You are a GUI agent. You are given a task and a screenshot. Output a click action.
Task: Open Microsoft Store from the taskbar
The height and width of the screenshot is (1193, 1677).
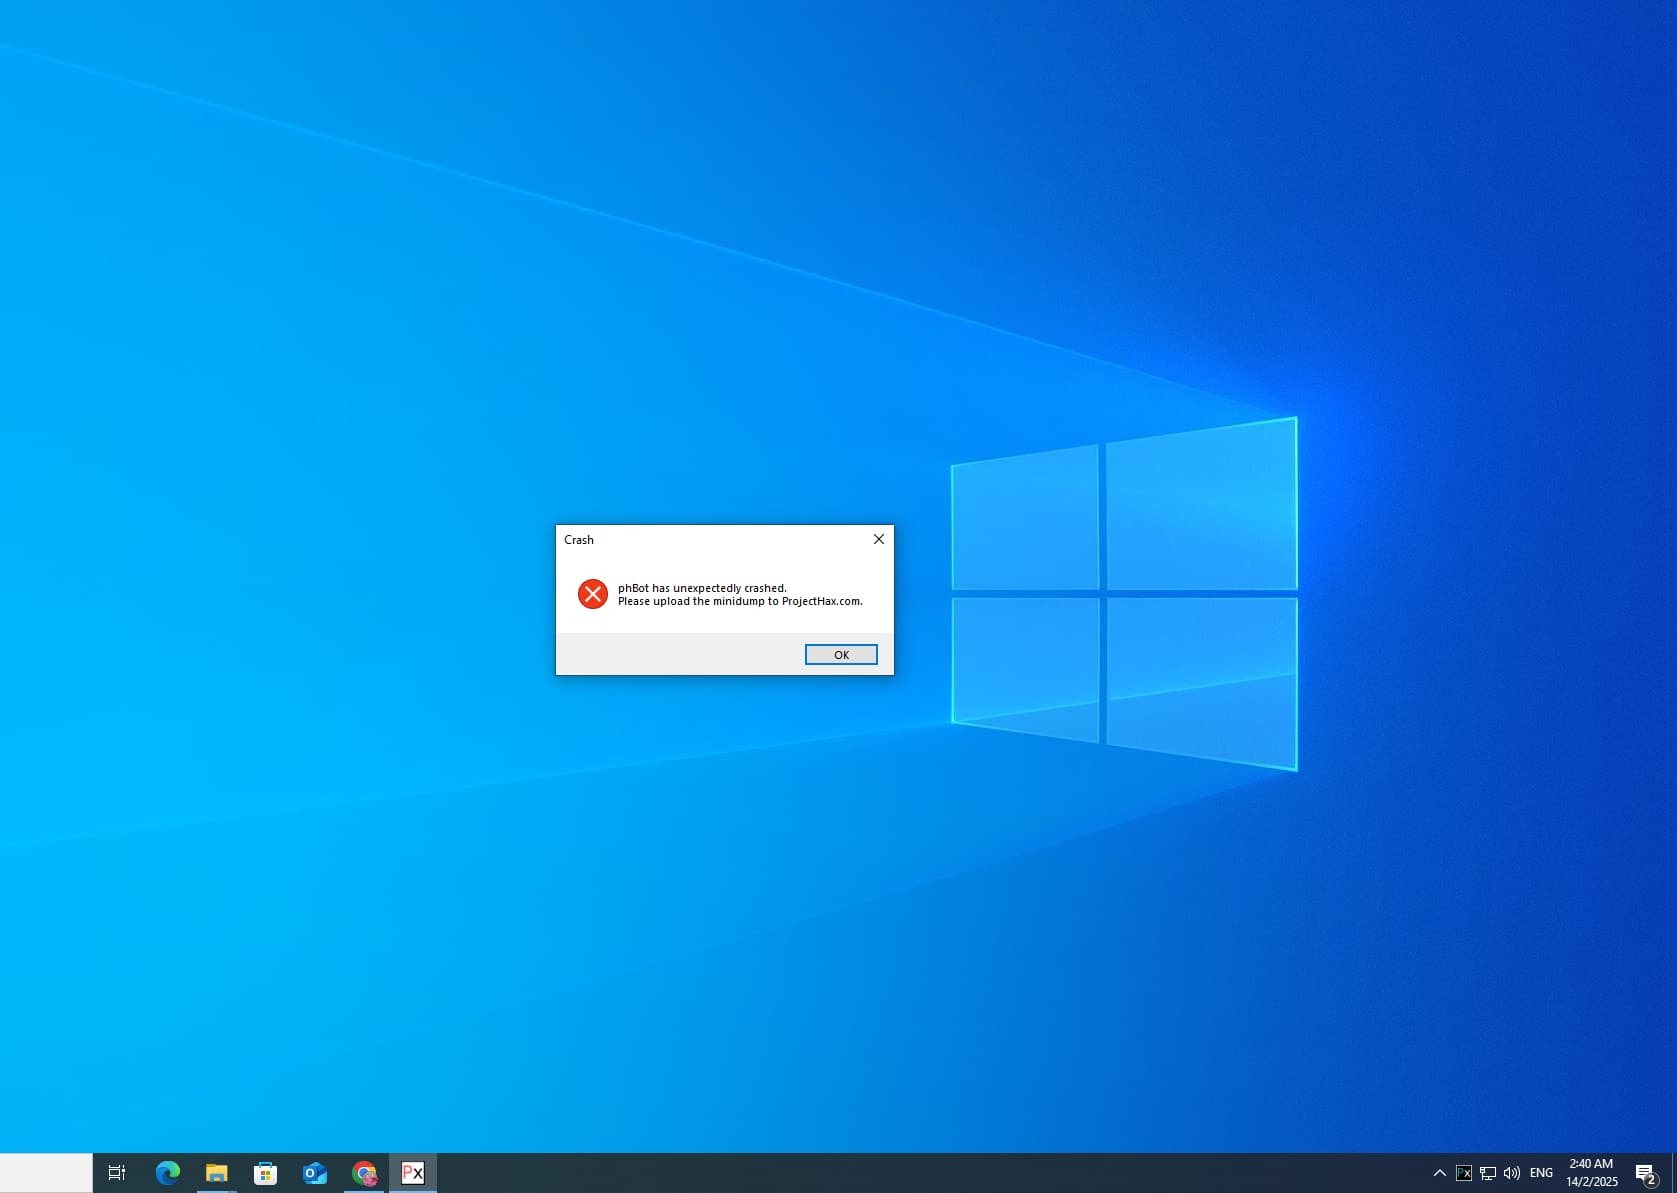[x=265, y=1172]
